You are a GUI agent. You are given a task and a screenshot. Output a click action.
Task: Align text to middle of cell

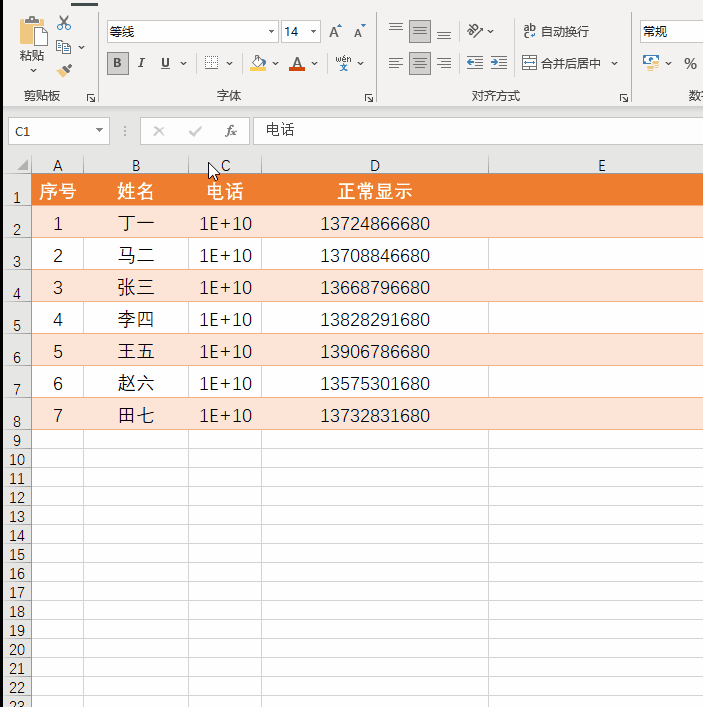pyautogui.click(x=419, y=31)
